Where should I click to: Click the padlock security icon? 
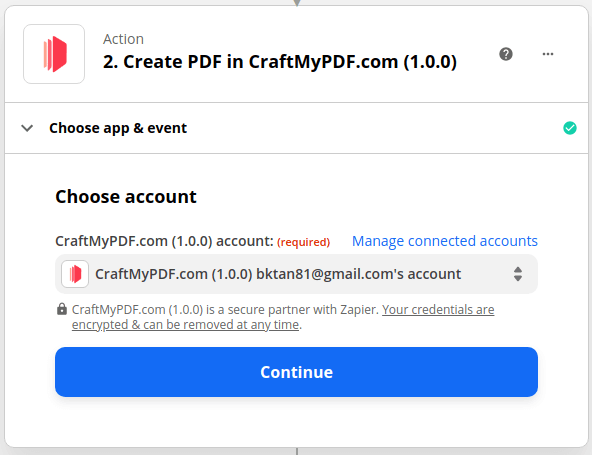62,309
